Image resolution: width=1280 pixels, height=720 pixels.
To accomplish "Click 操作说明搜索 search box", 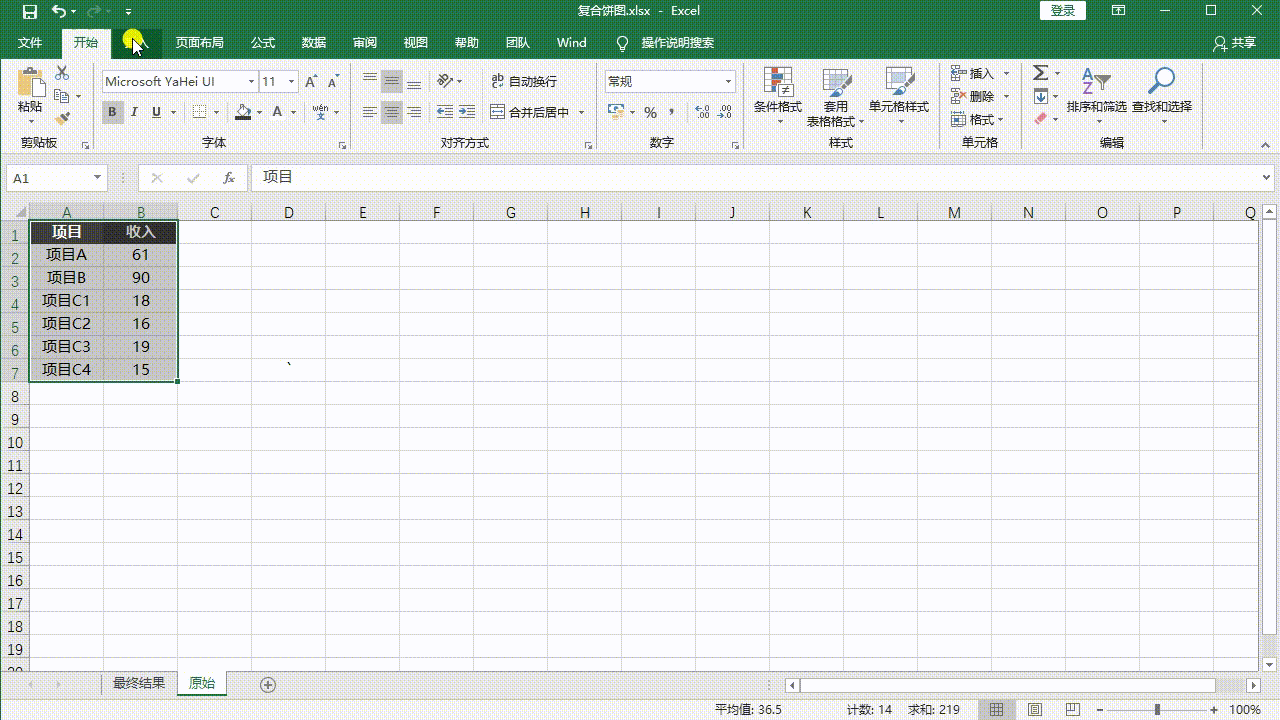I will click(677, 43).
